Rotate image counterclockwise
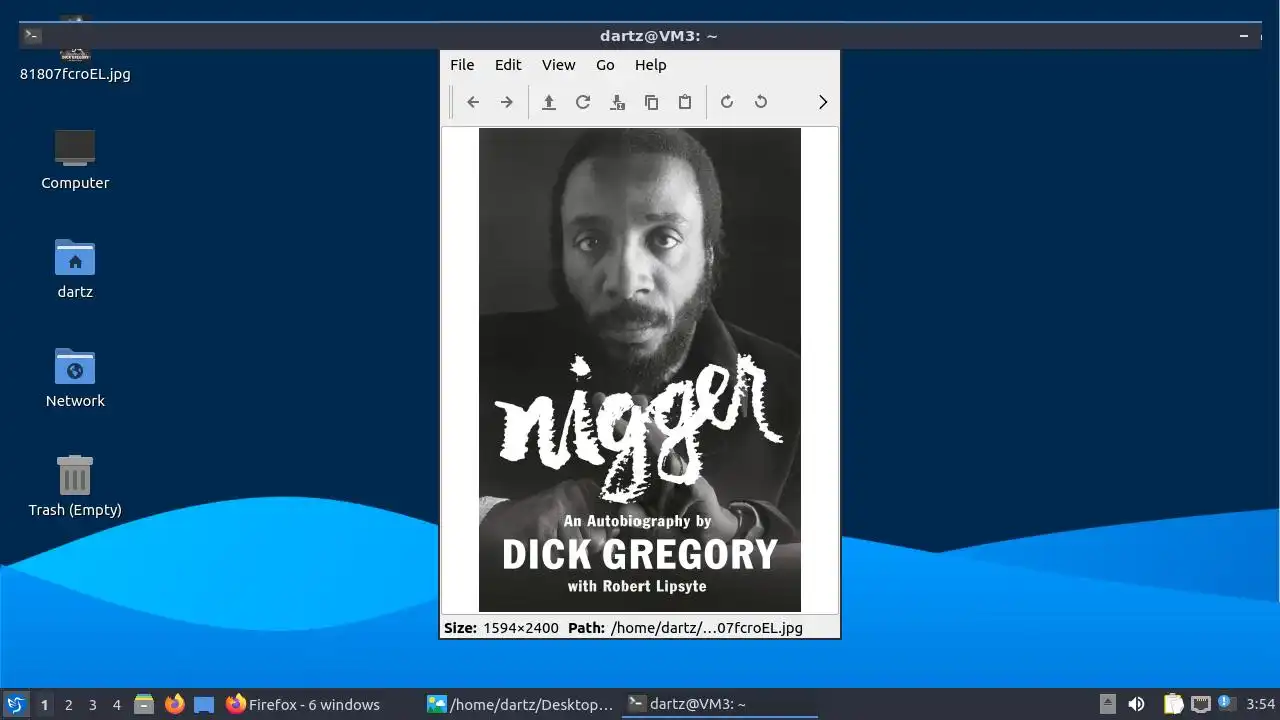This screenshot has height=720, width=1280. (761, 102)
